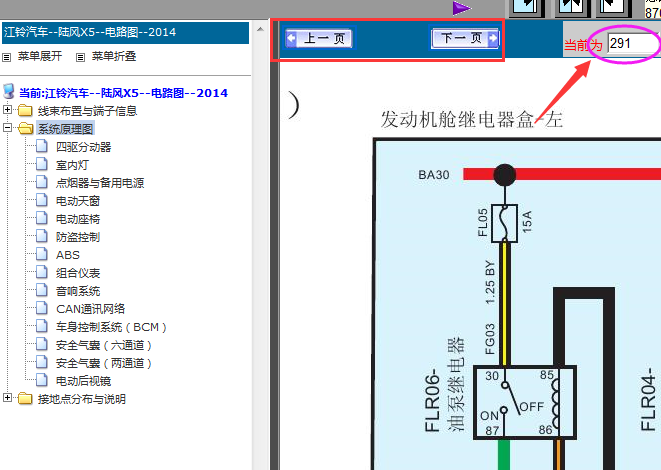Expand the 接地点分布与说明 folder

pos(7,397)
